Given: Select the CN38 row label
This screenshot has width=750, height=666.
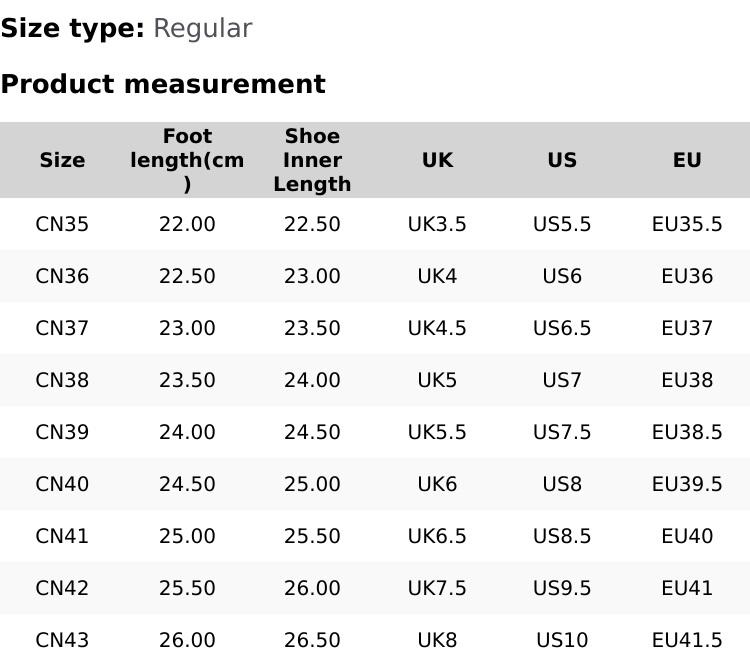Looking at the screenshot, I should (62, 380).
